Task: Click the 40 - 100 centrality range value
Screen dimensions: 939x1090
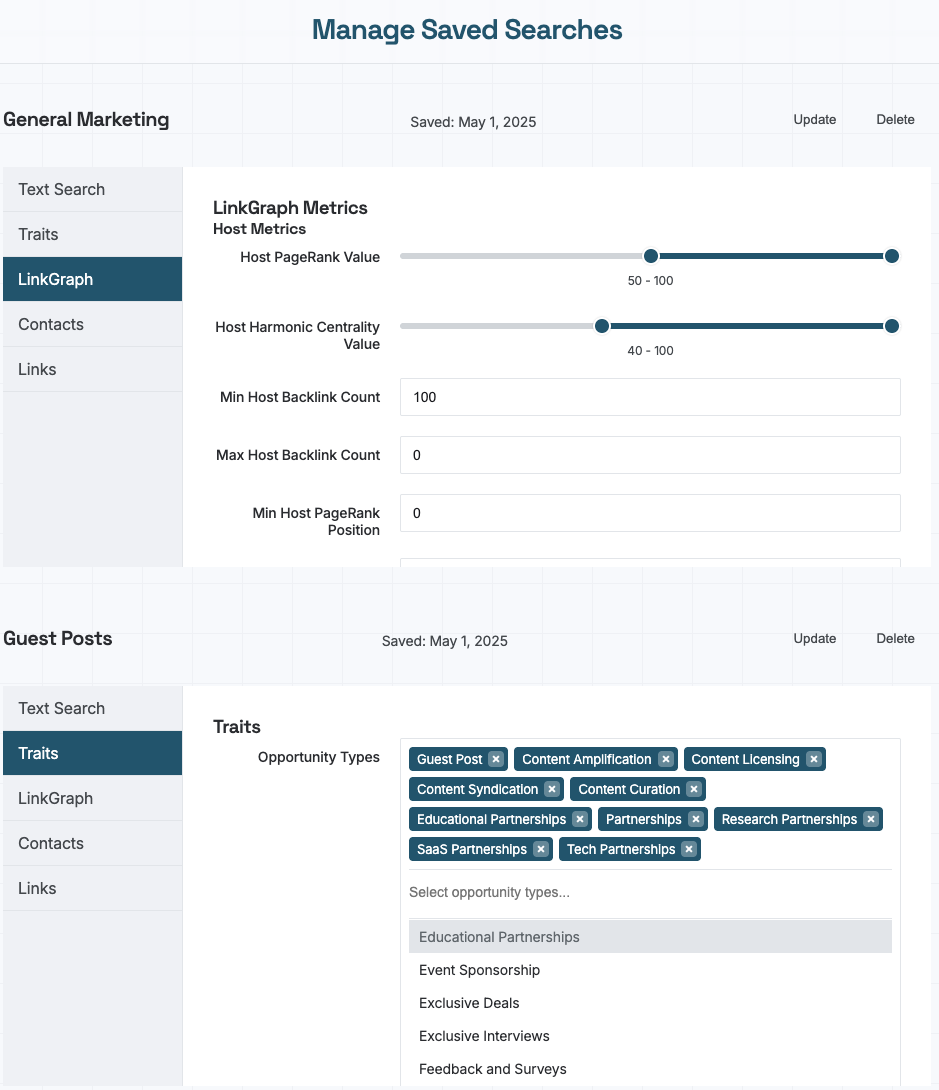Action: (x=651, y=351)
